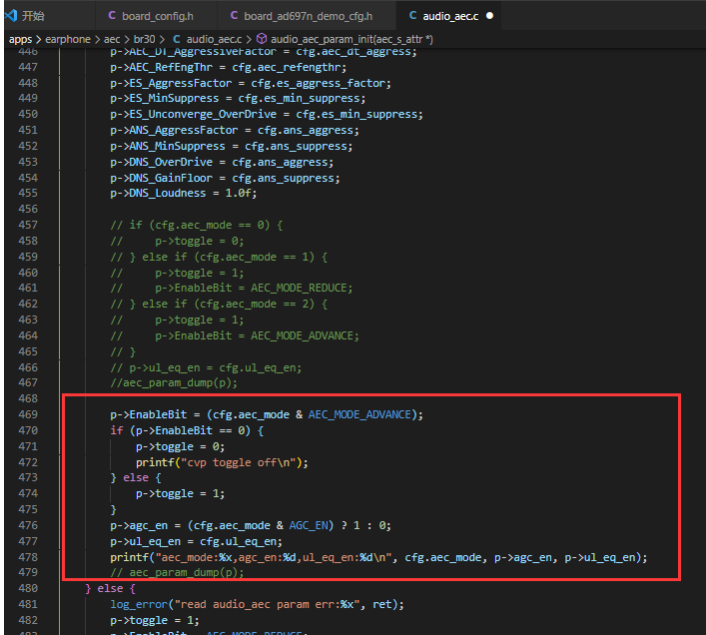Click the C file icon on the board_config.h tab

tap(112, 16)
